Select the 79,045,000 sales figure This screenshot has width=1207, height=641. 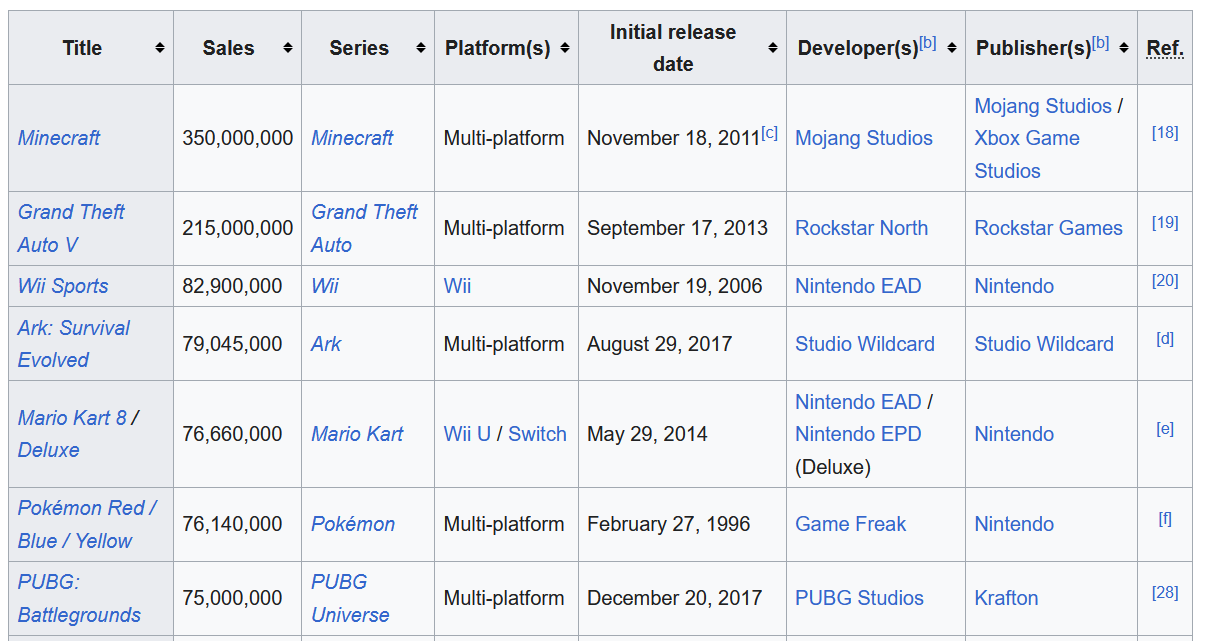tap(232, 344)
